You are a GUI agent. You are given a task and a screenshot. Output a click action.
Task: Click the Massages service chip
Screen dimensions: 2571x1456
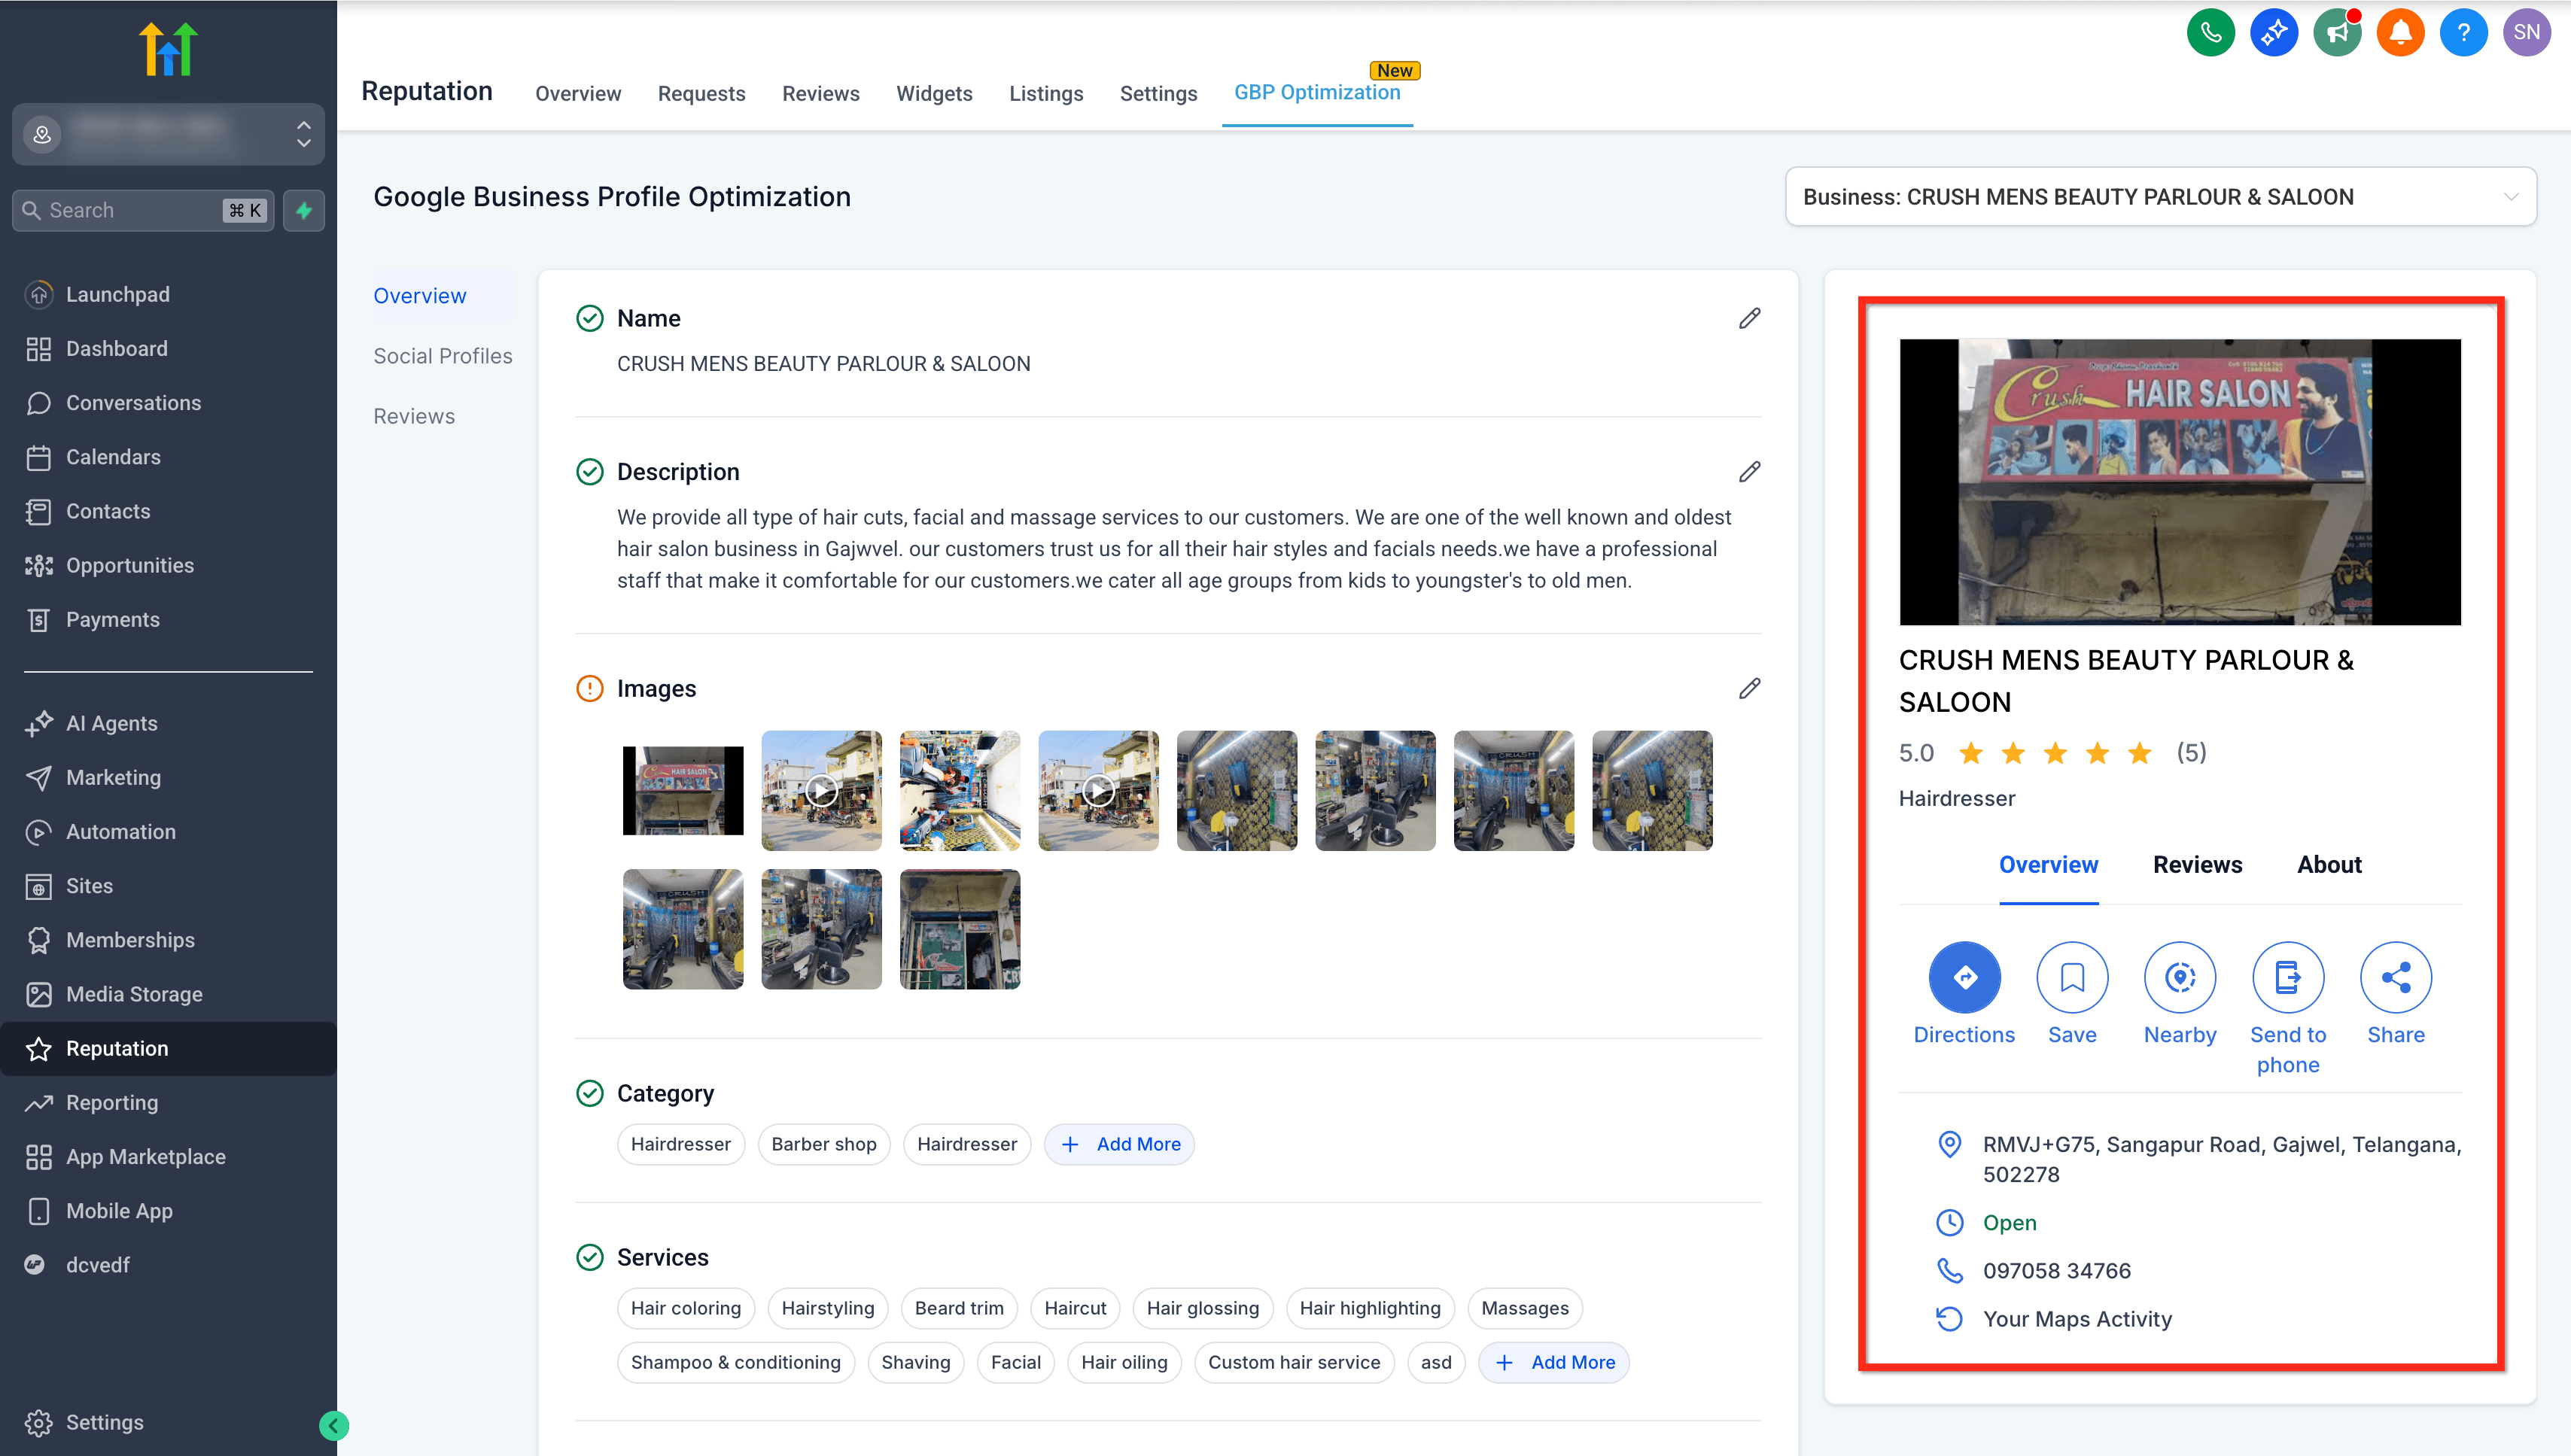pos(1525,1308)
